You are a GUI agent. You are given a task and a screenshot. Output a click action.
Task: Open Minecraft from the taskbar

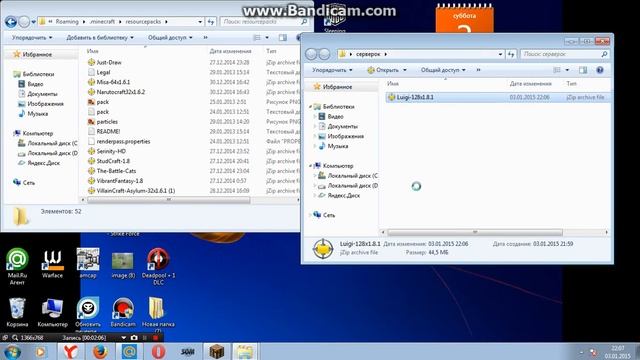pyautogui.click(x=217, y=351)
